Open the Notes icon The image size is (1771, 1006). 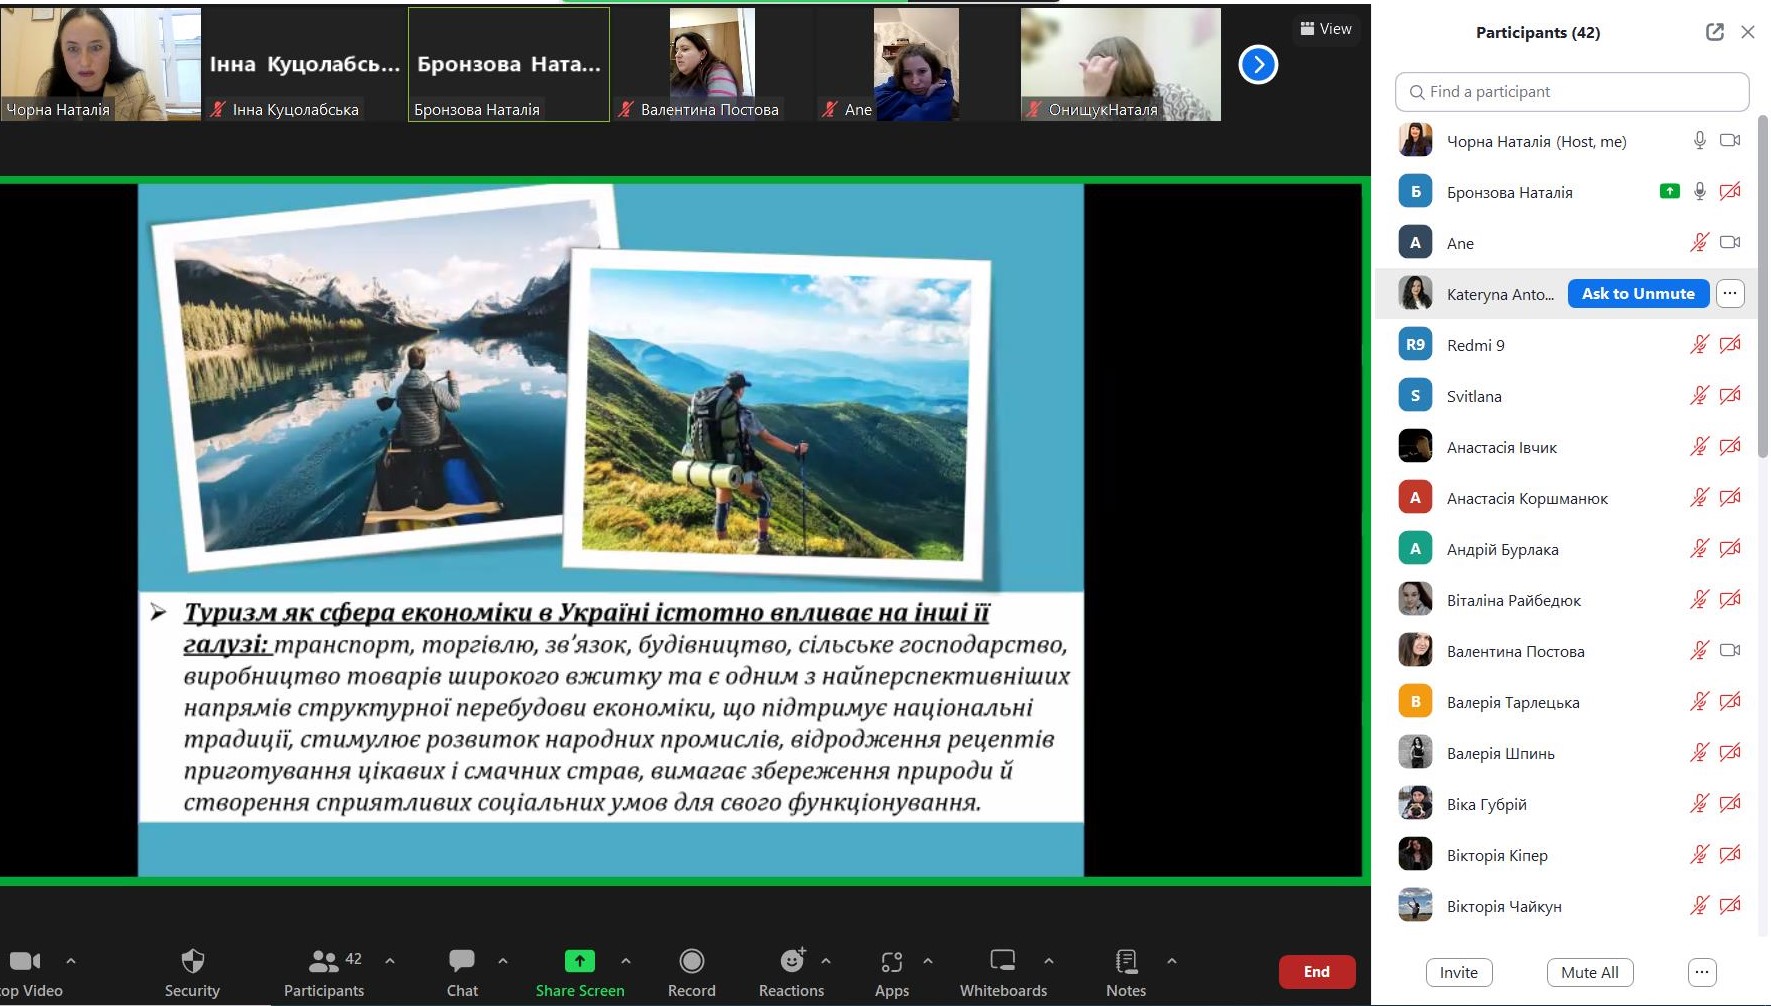point(1126,962)
